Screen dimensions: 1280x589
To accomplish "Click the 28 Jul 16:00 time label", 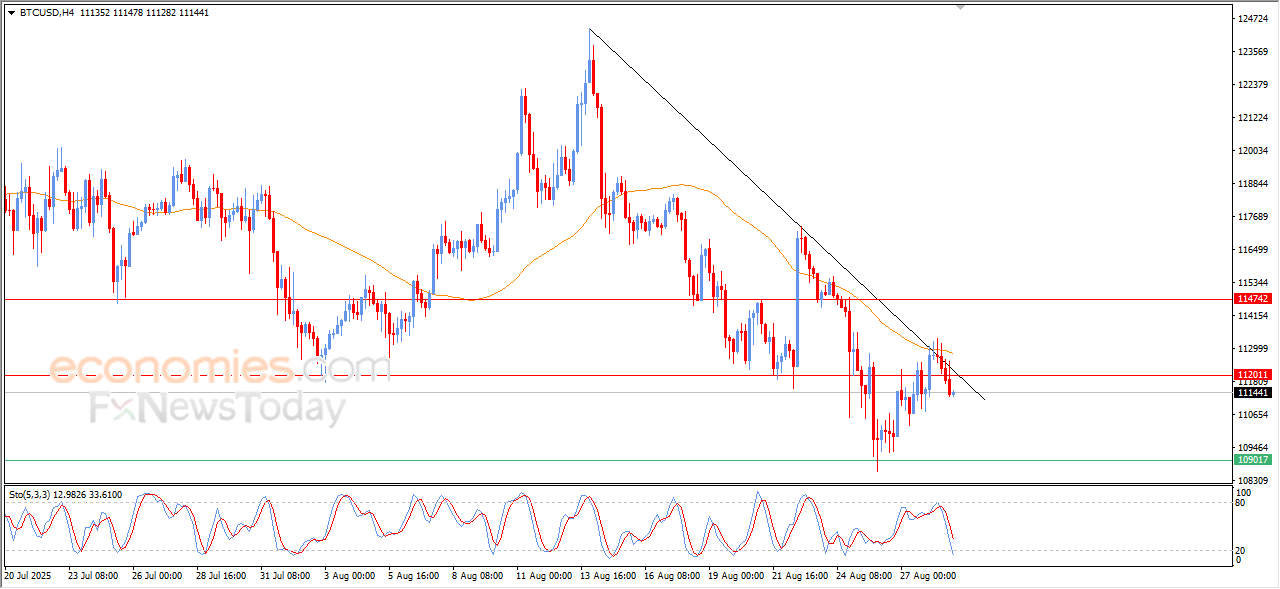I will (221, 576).
